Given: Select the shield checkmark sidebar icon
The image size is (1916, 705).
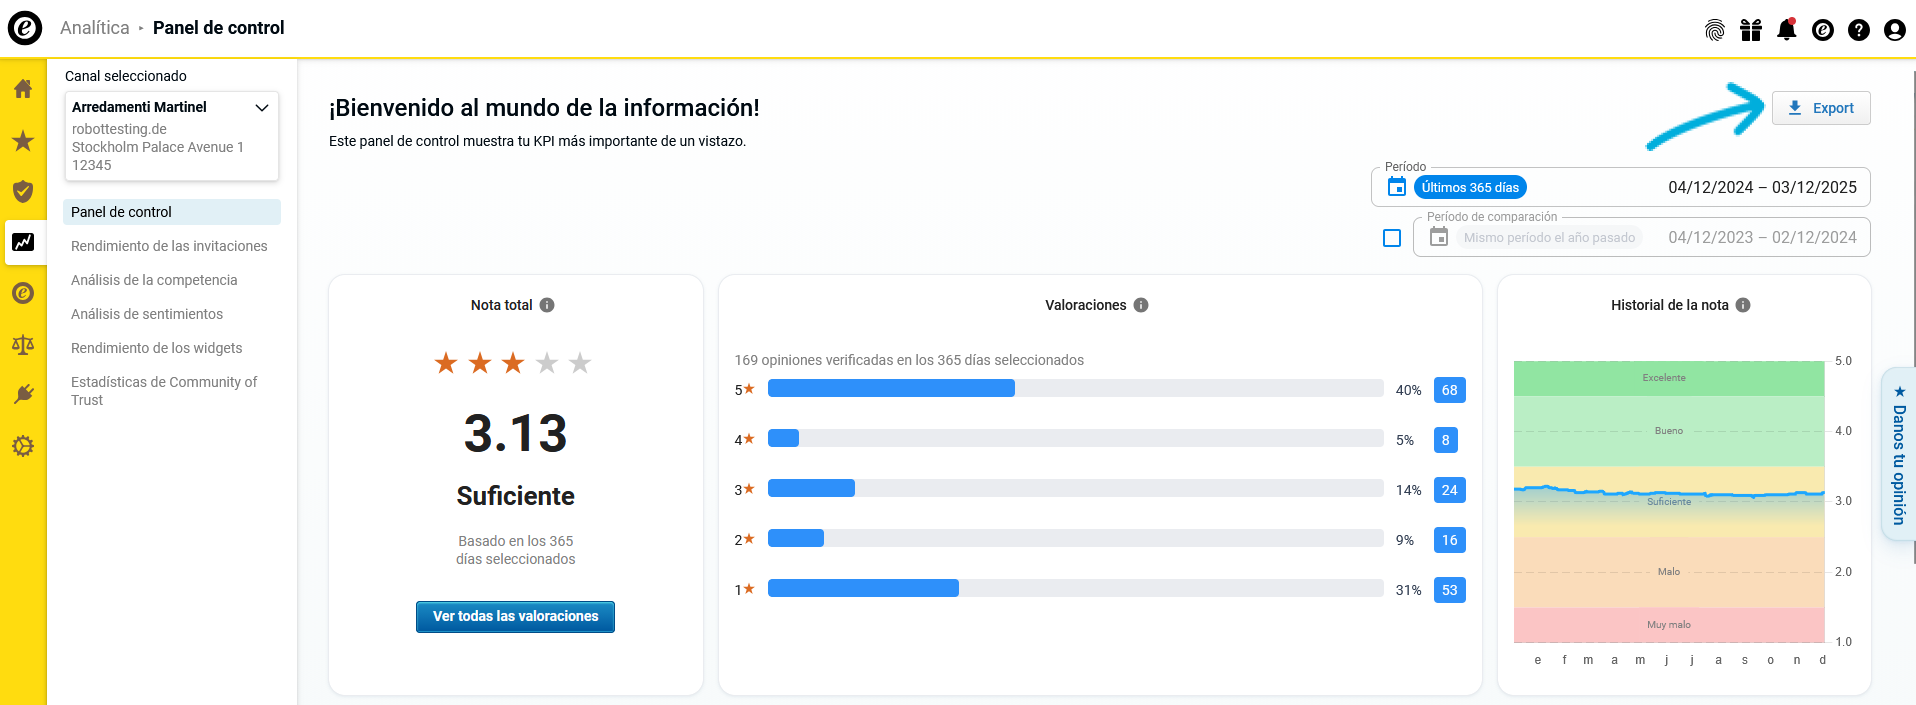Looking at the screenshot, I should 23,191.
